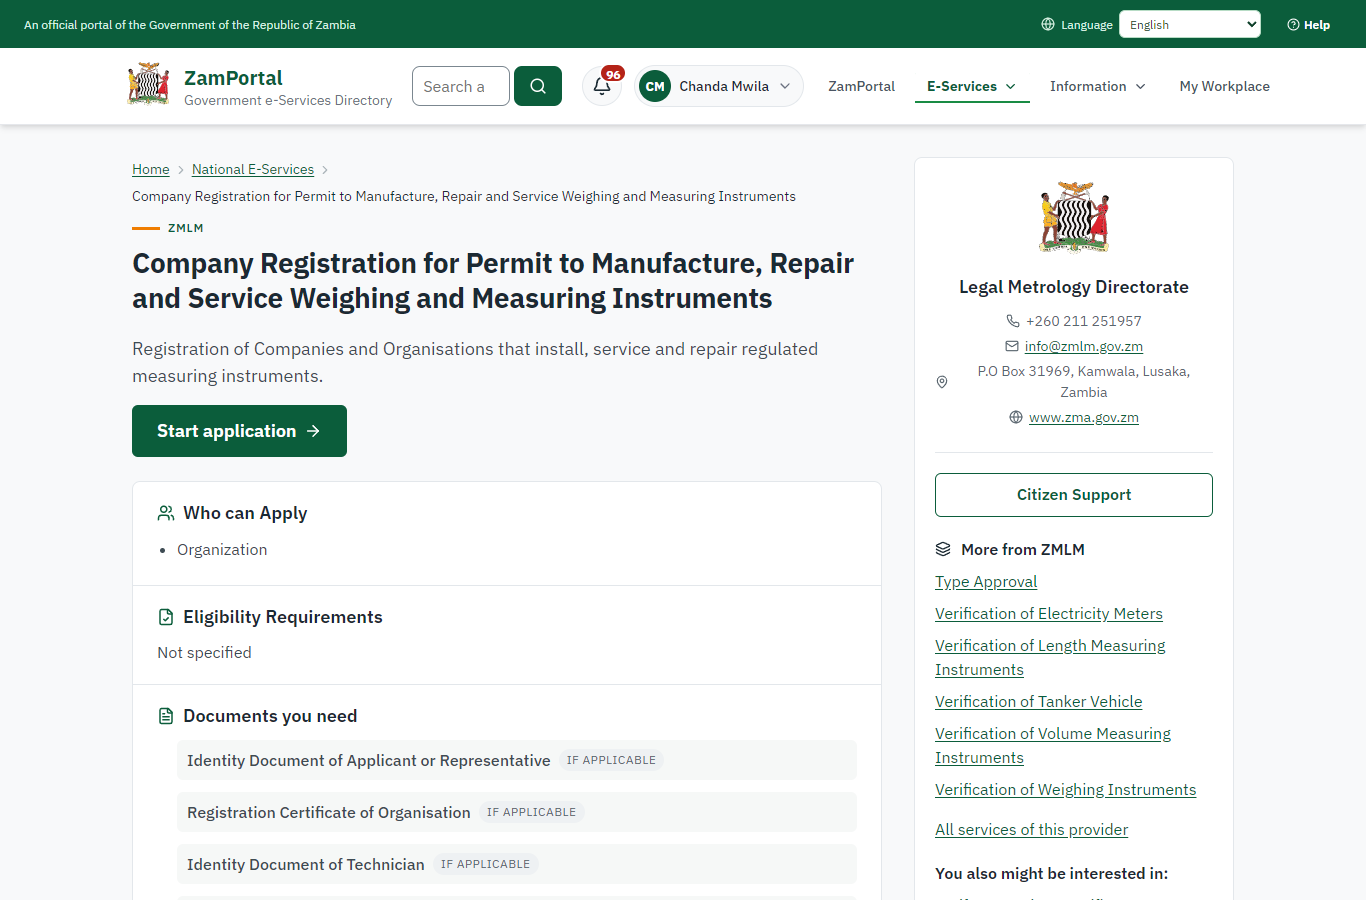This screenshot has height=900, width=1366.
Task: Open notifications bell with 96 badge
Action: coord(602,86)
